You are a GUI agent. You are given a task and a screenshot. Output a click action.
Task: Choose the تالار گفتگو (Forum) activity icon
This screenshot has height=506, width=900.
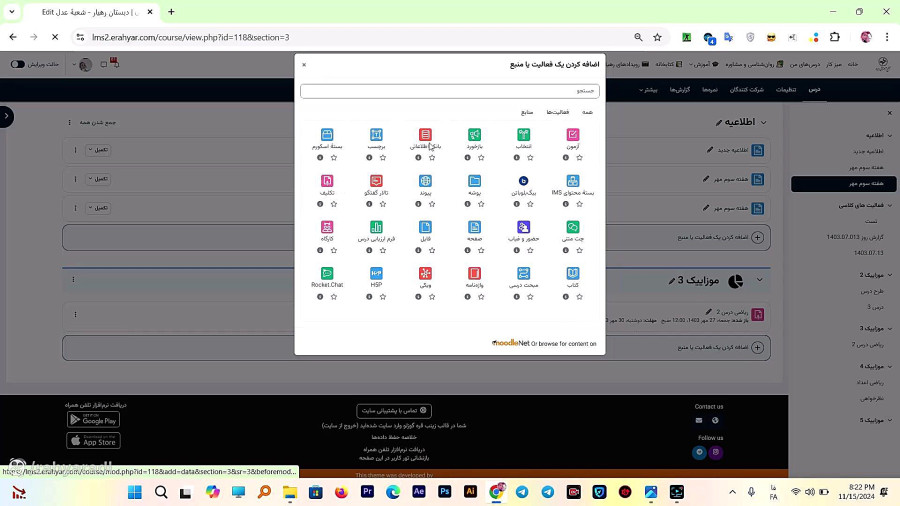click(376, 181)
